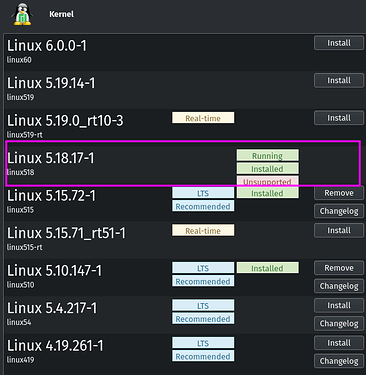Screen dimensions: 366x375
Task: Select the Linux 5.19.14-1 title
Action: pyautogui.click(x=51, y=83)
